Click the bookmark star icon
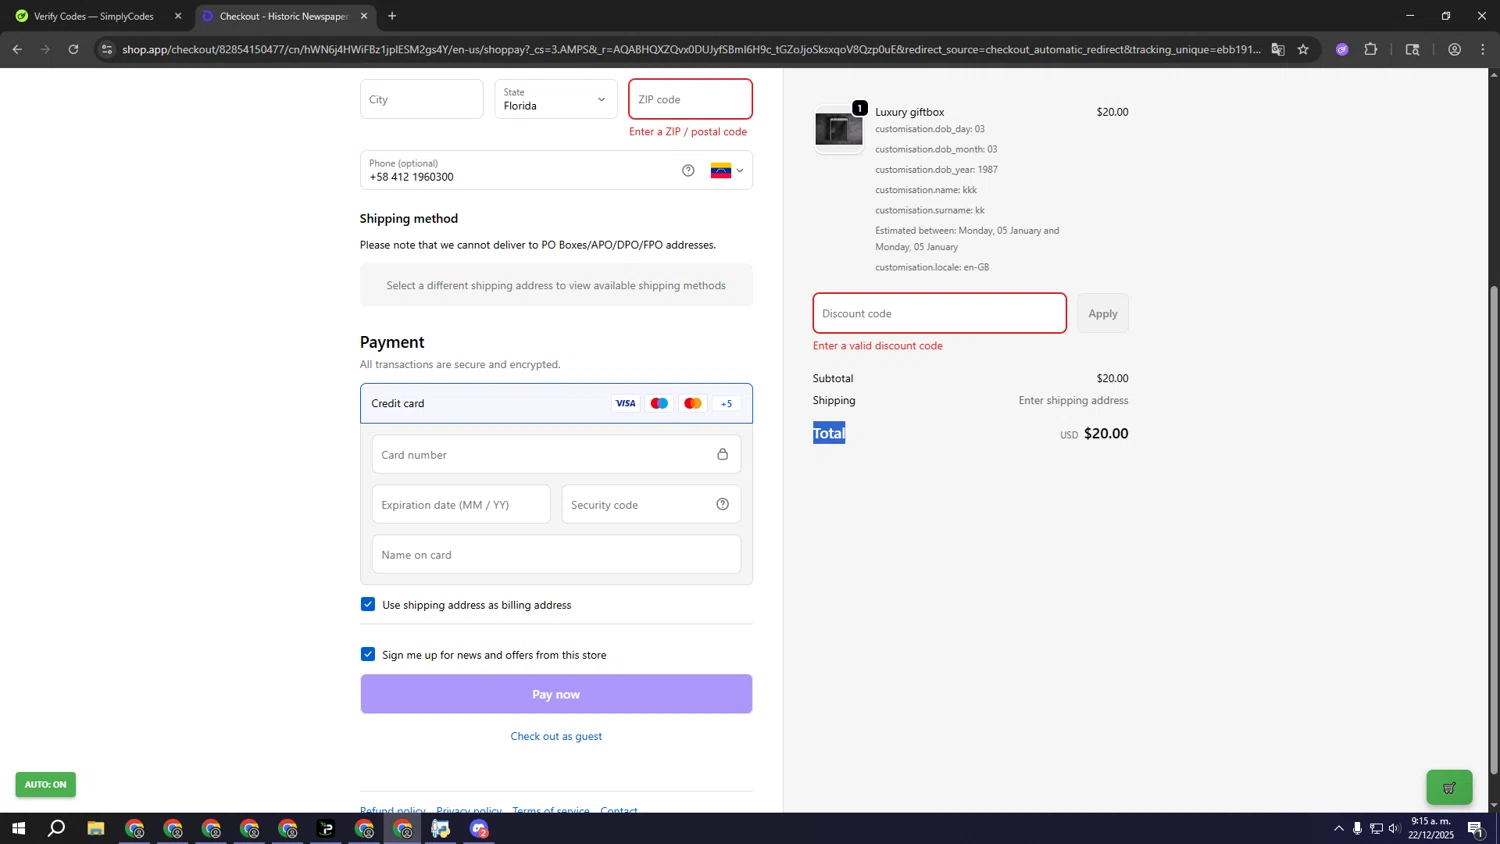 [x=1303, y=49]
